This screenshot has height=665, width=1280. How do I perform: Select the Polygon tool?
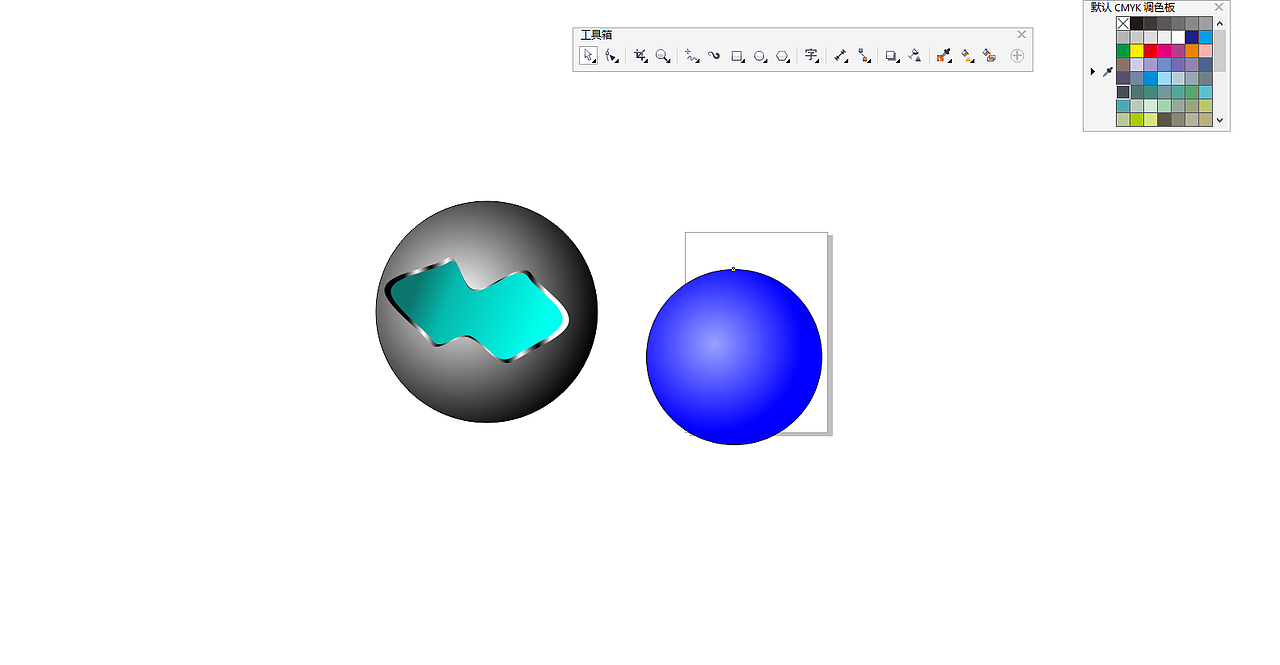pos(784,56)
